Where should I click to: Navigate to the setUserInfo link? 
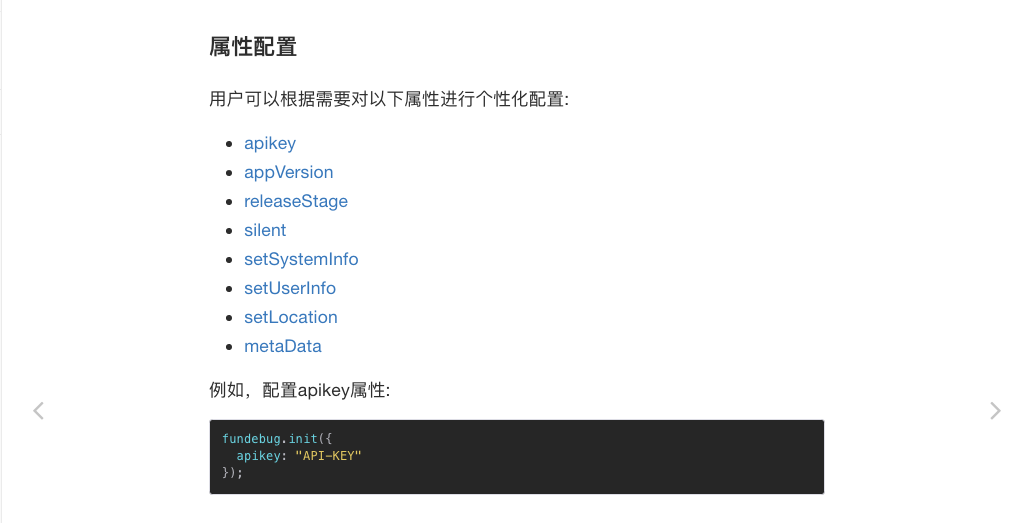[x=290, y=288]
